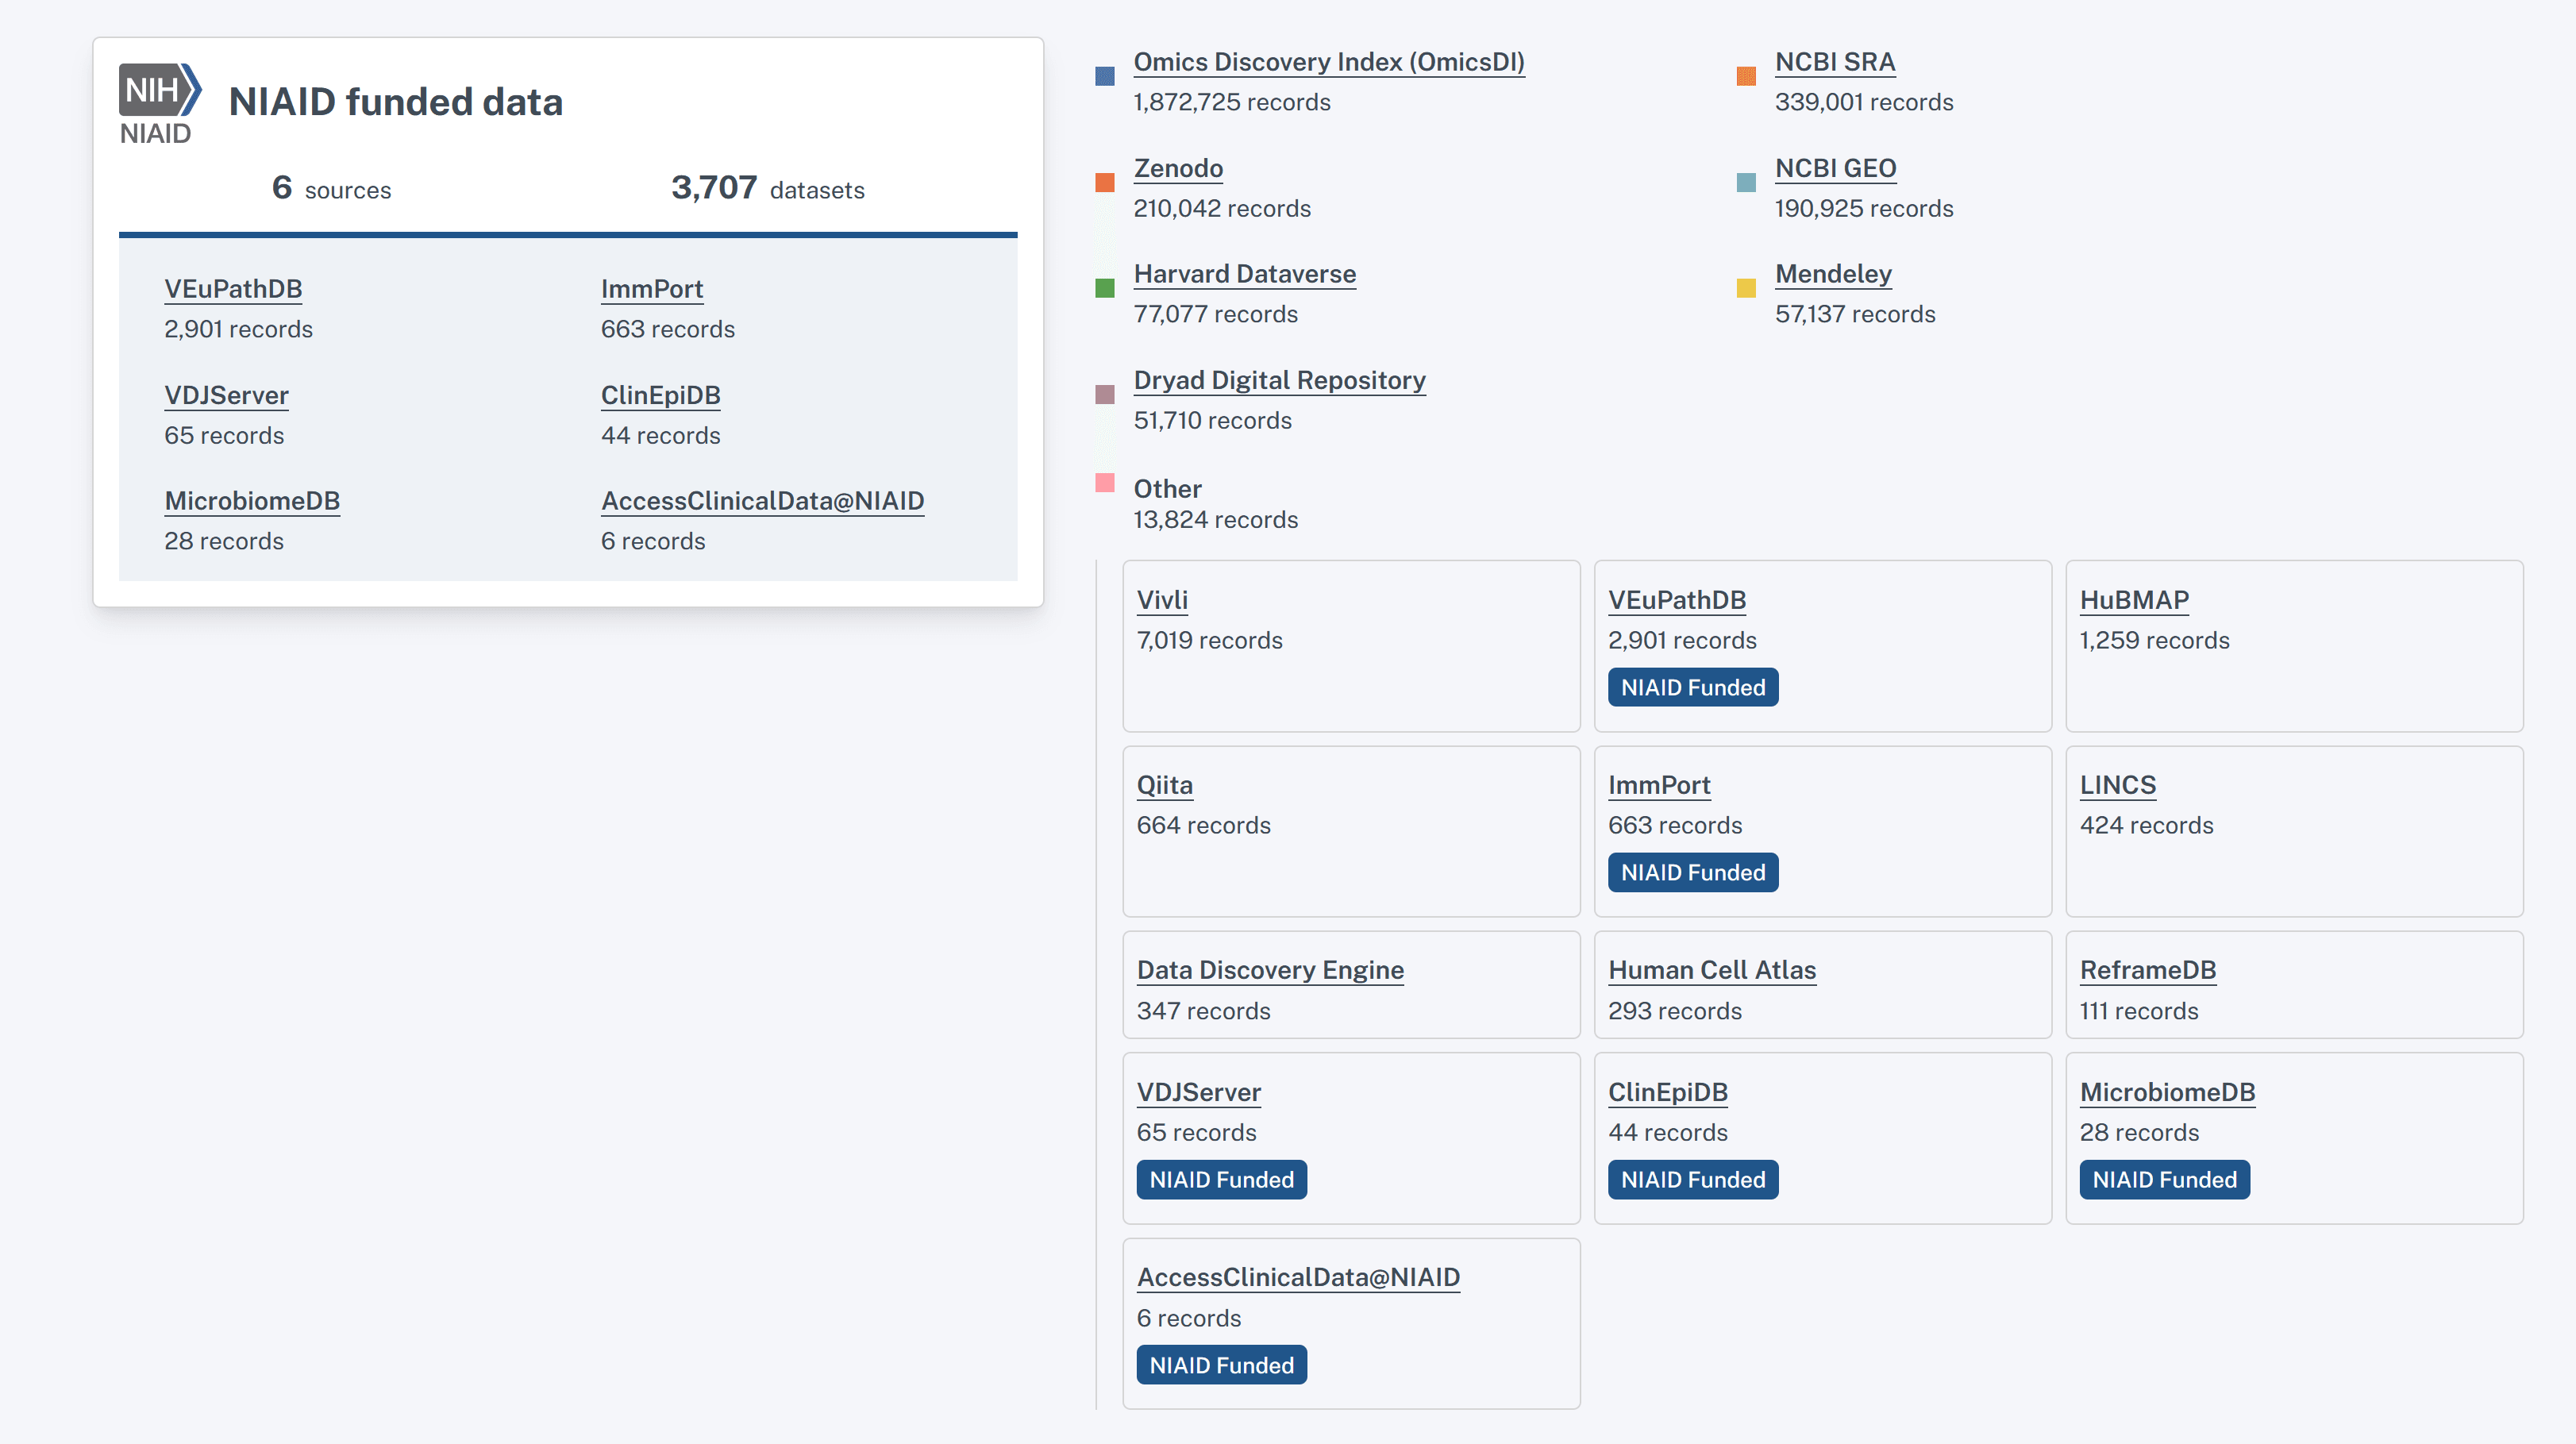Click NIAID Funded badge under VDJServer

pyautogui.click(x=1221, y=1179)
